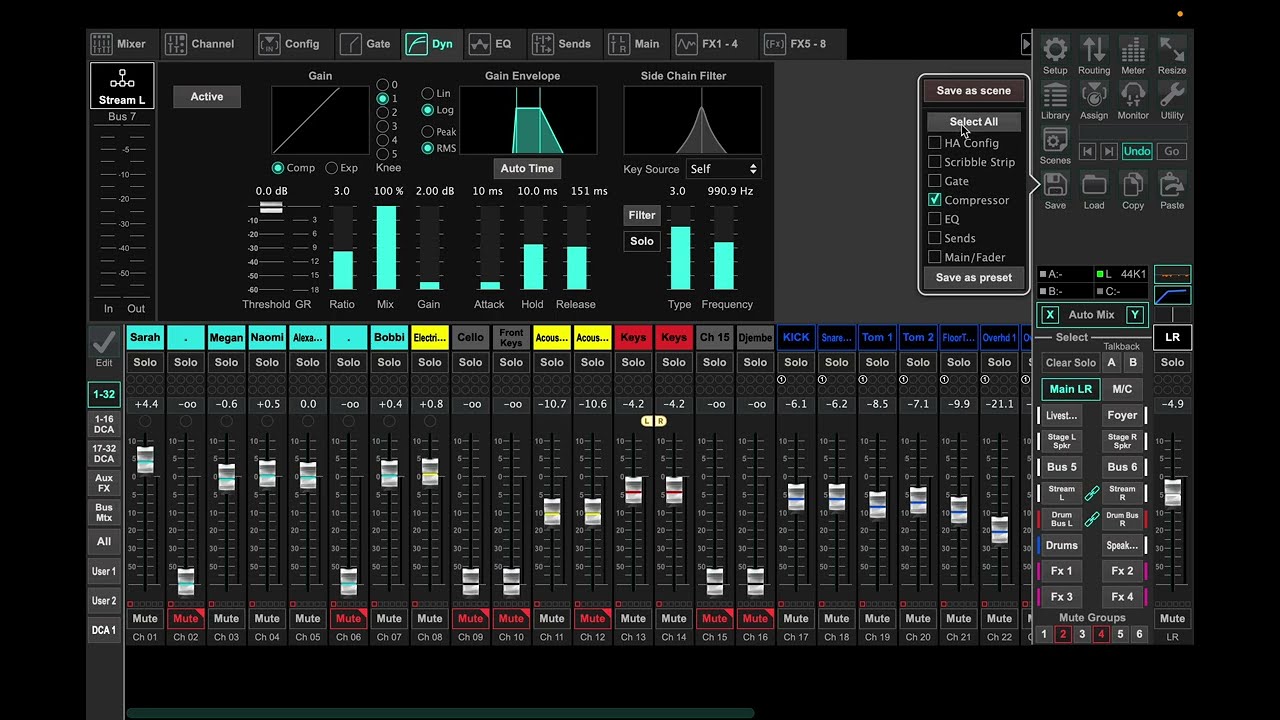Viewport: 1280px width, 720px height.
Task: Open the Key Source dropdown
Action: pyautogui.click(x=723, y=169)
